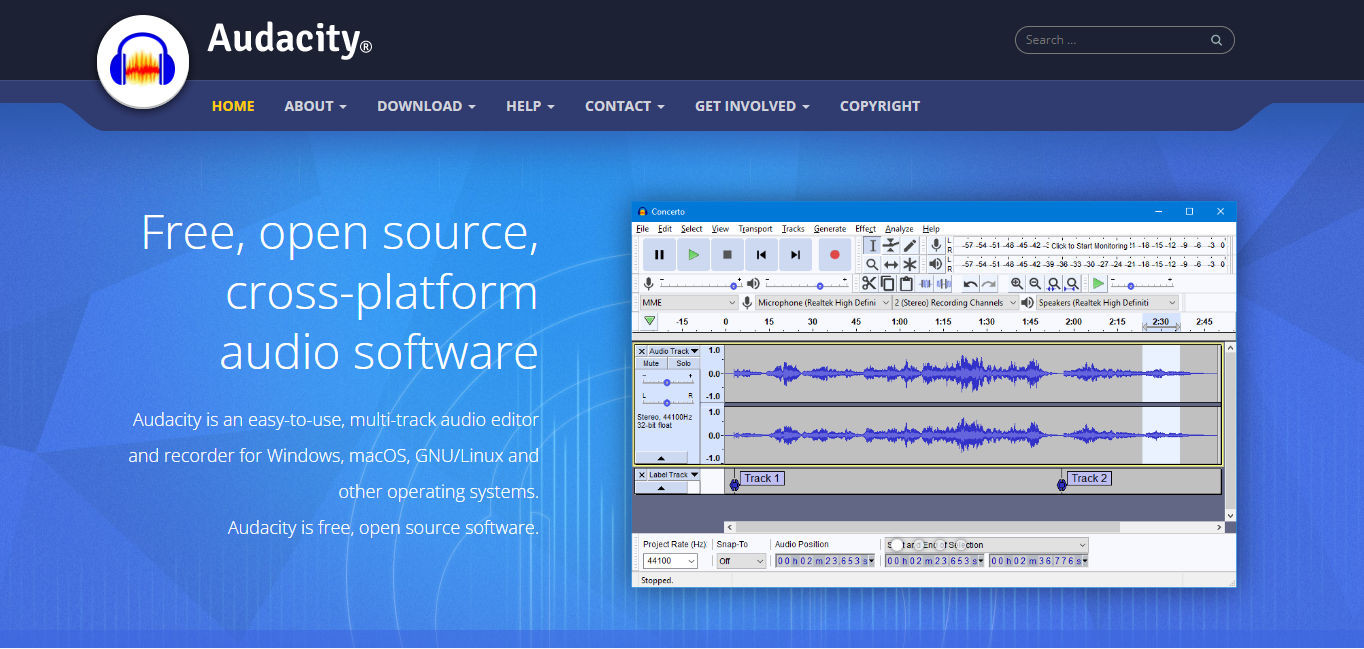Cut audio with the scissors icon
Image resolution: width=1364 pixels, height=649 pixels.
(x=868, y=283)
